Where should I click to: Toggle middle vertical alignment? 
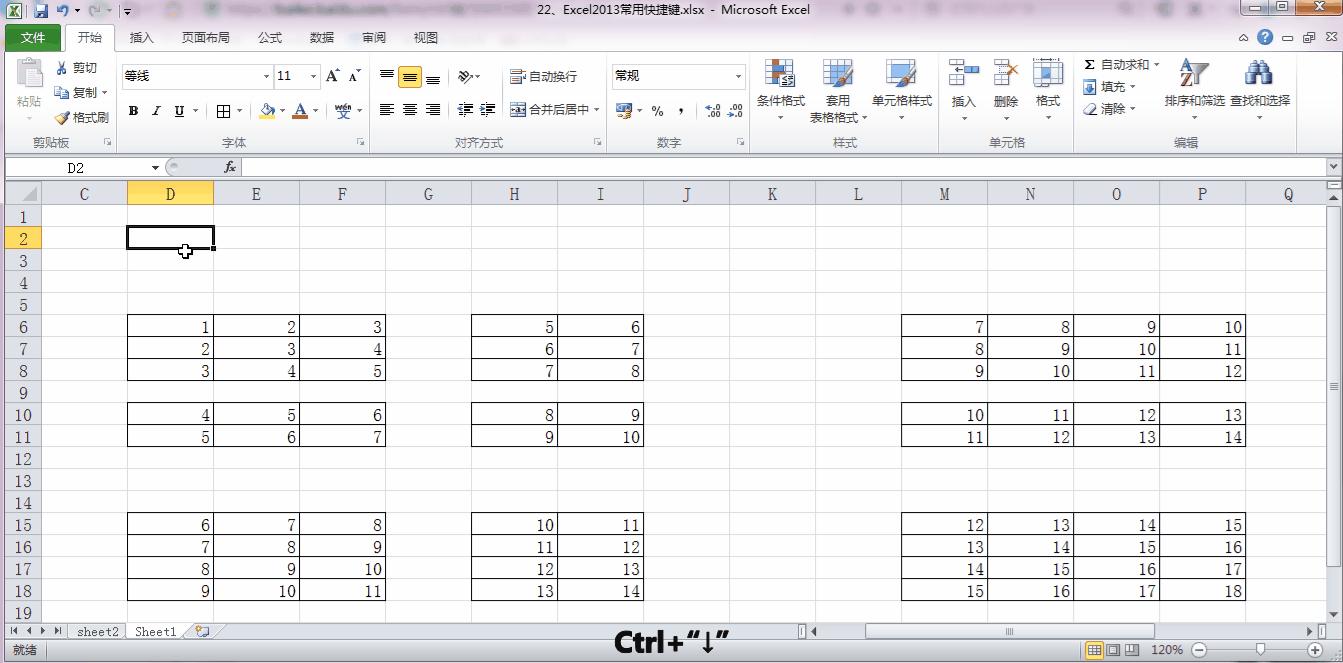click(410, 77)
